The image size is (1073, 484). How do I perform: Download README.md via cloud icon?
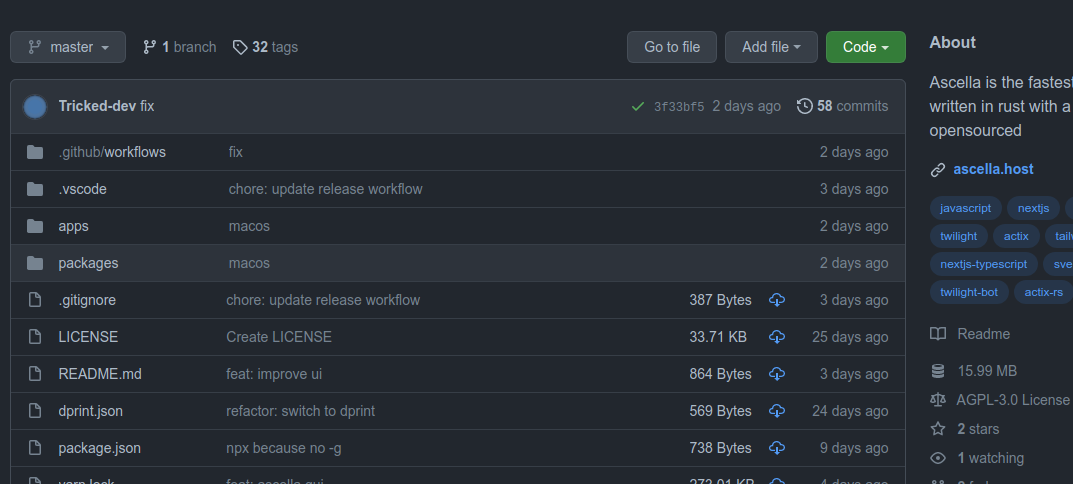(777, 374)
